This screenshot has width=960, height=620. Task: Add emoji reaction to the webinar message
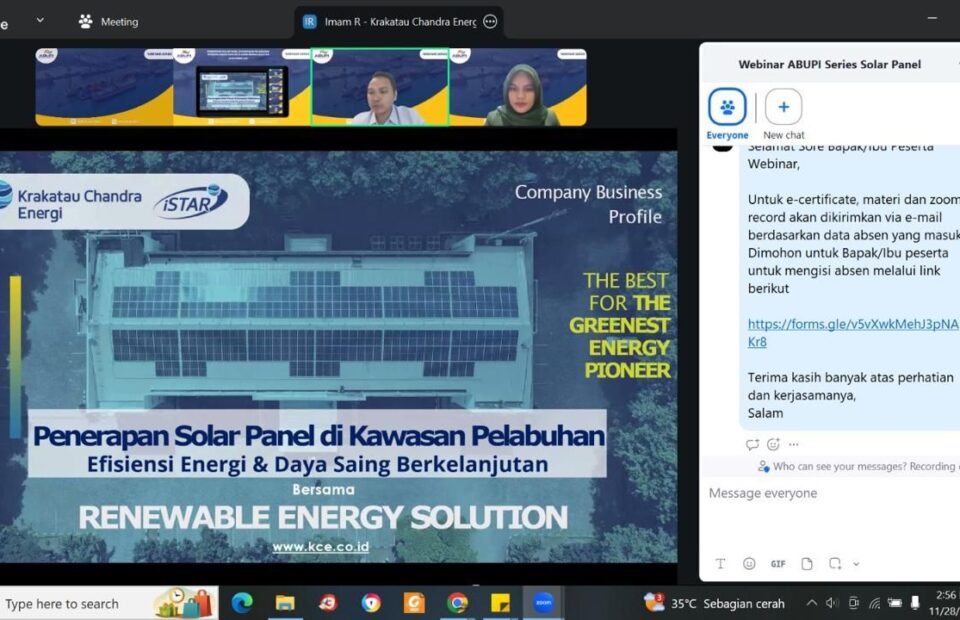(x=773, y=444)
